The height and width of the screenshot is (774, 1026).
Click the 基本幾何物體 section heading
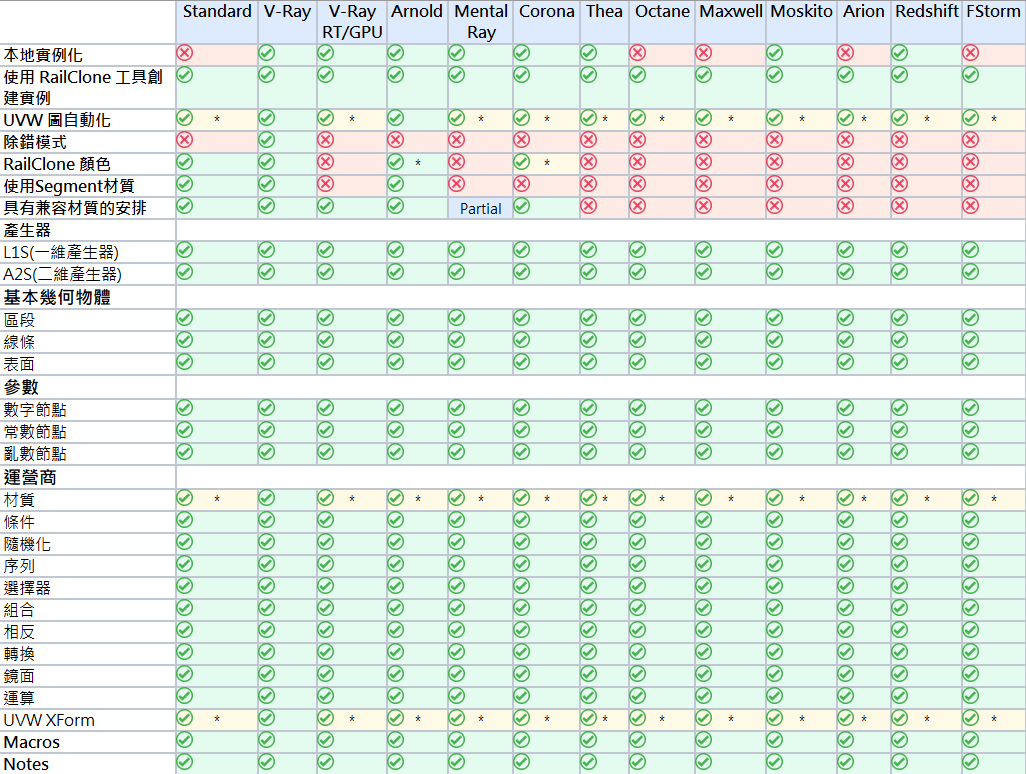57,298
